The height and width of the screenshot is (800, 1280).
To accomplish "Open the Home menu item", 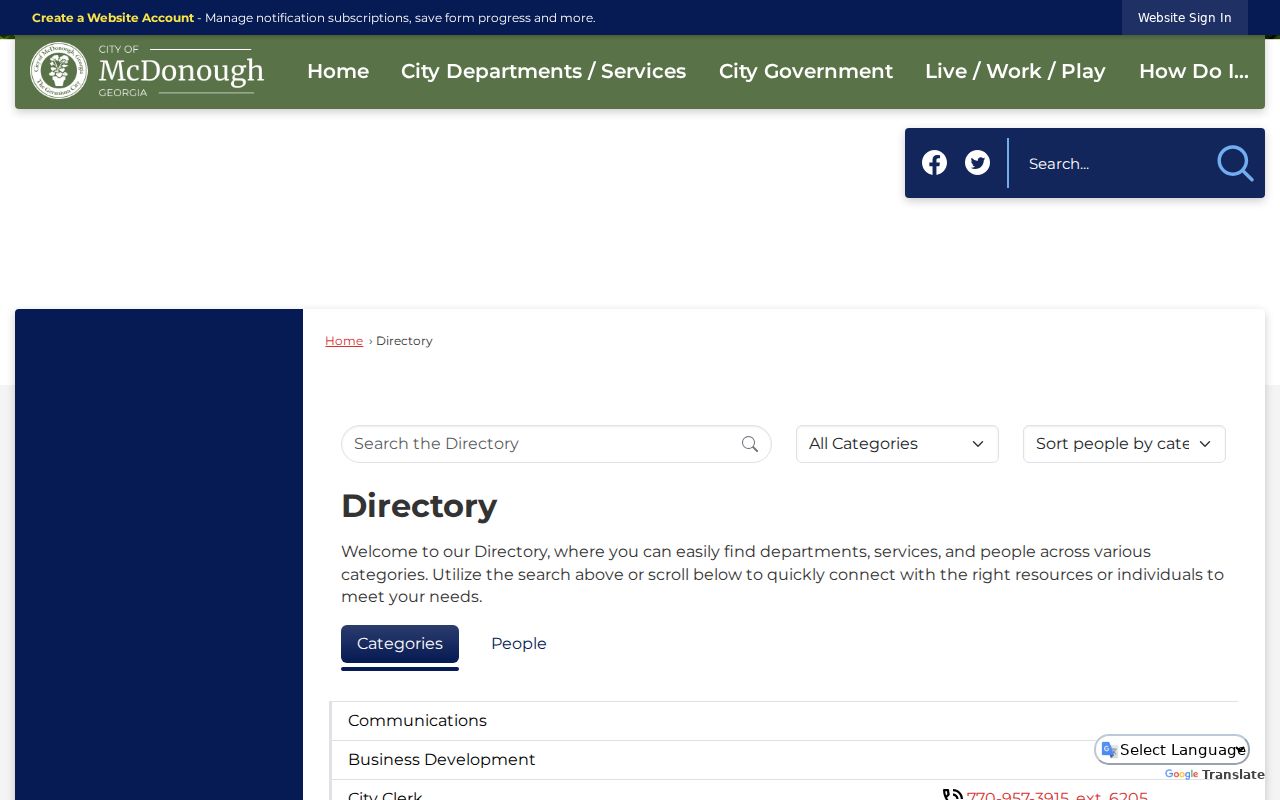I will tap(338, 71).
